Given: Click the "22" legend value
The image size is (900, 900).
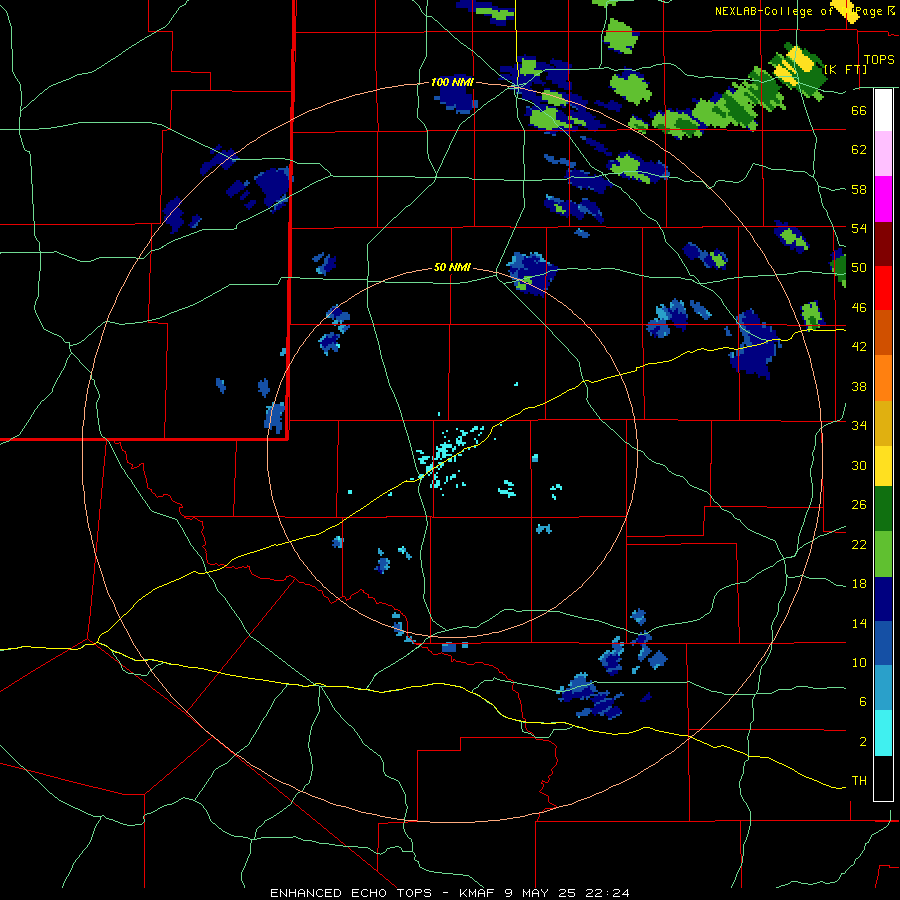Looking at the screenshot, I should coord(859,544).
